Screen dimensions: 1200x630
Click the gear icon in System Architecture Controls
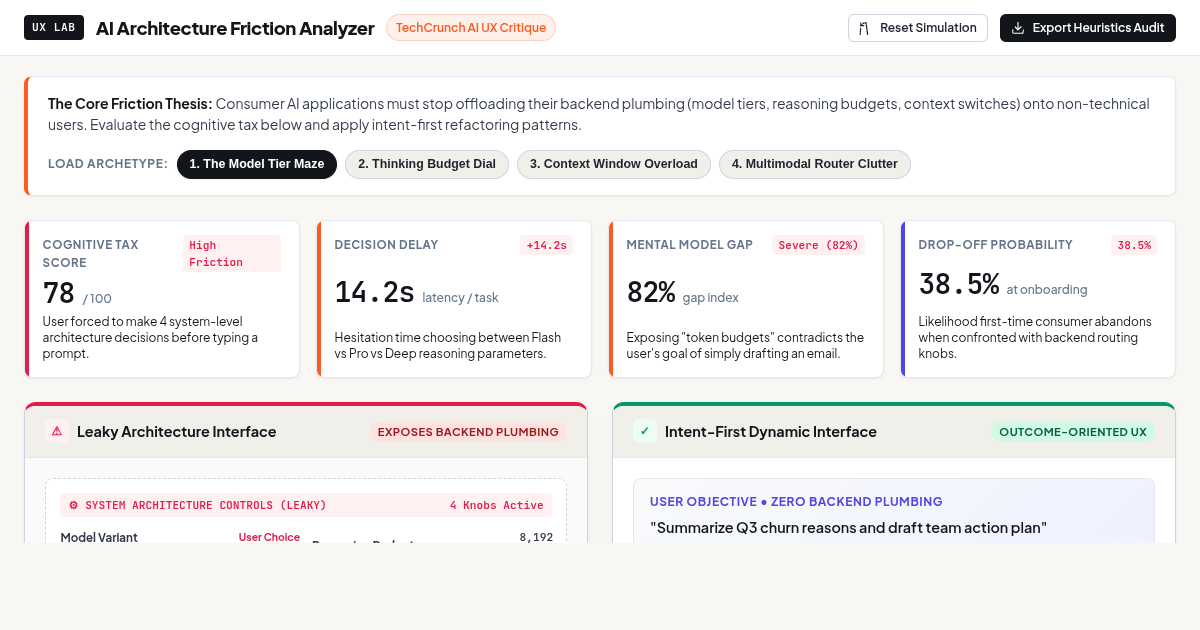point(73,505)
